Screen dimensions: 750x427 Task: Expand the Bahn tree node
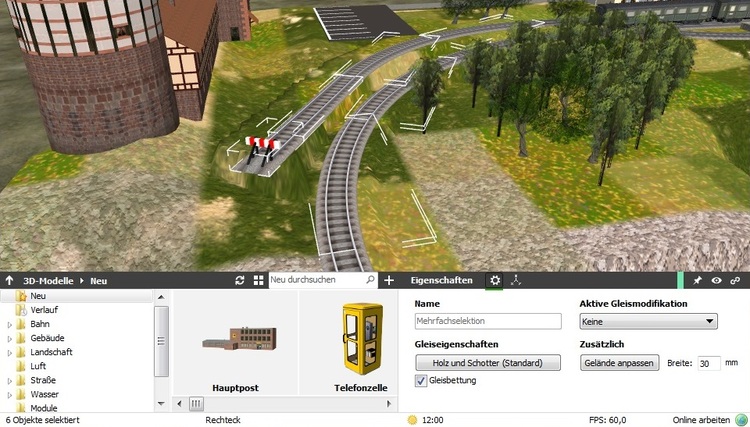click(9, 325)
